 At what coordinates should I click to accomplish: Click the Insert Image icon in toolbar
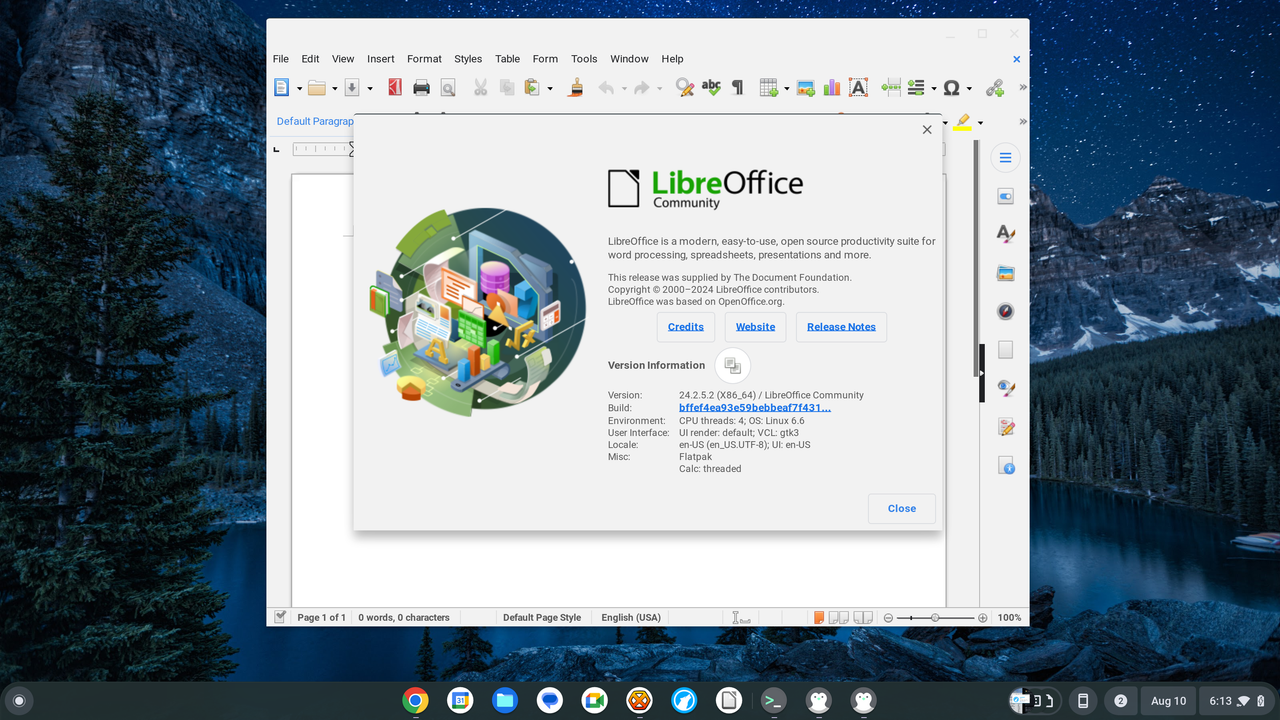[805, 88]
